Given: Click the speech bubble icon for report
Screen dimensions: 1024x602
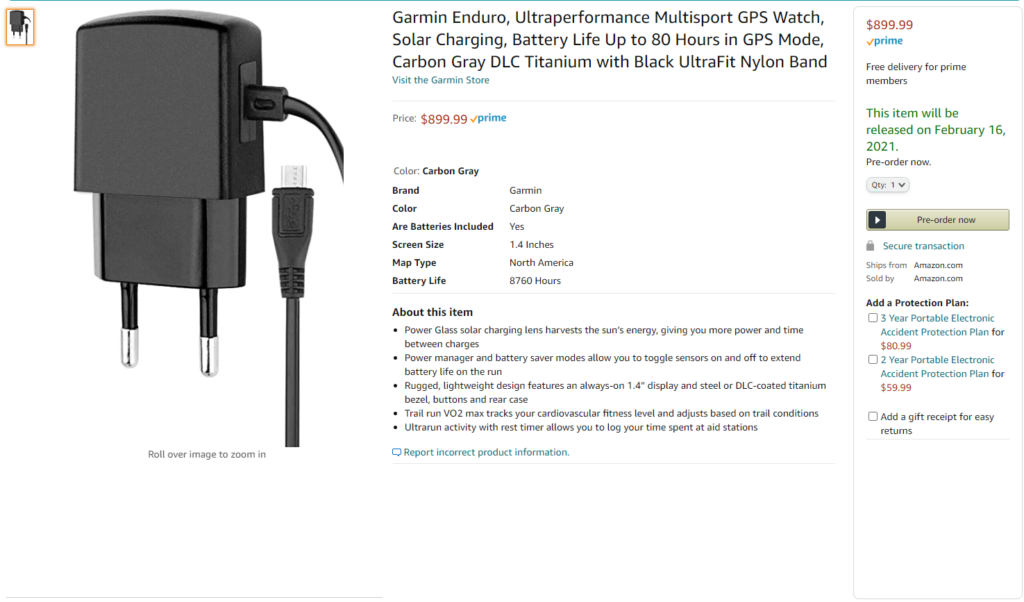Looking at the screenshot, I should click(396, 452).
